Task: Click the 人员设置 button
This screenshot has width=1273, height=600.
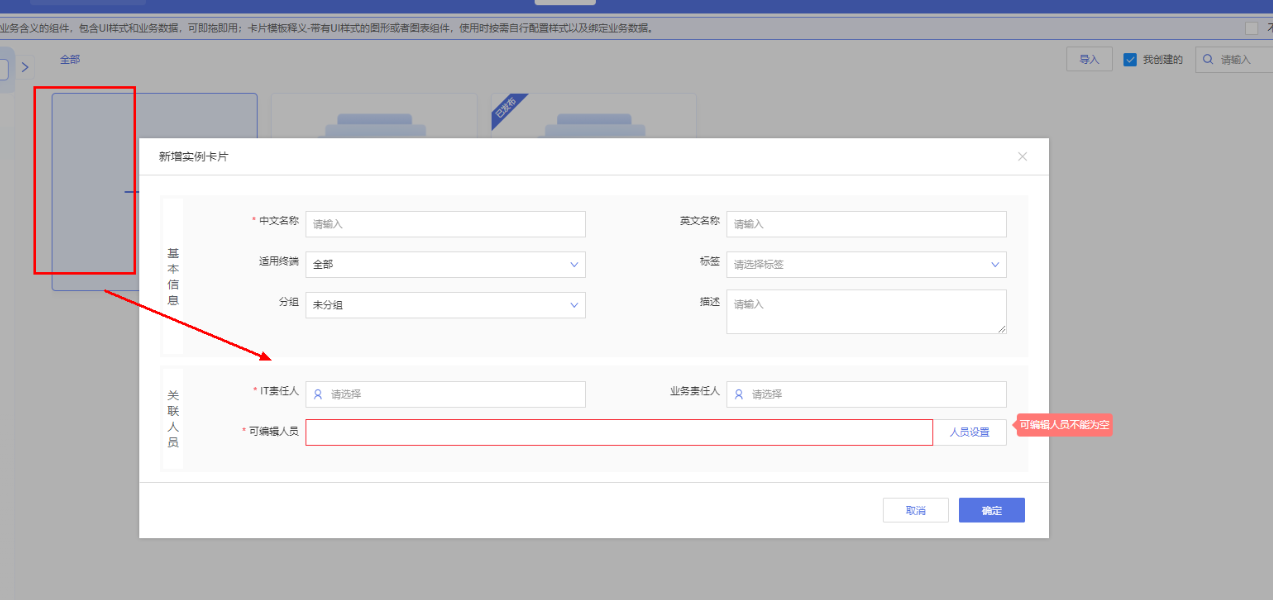Action: click(x=969, y=432)
